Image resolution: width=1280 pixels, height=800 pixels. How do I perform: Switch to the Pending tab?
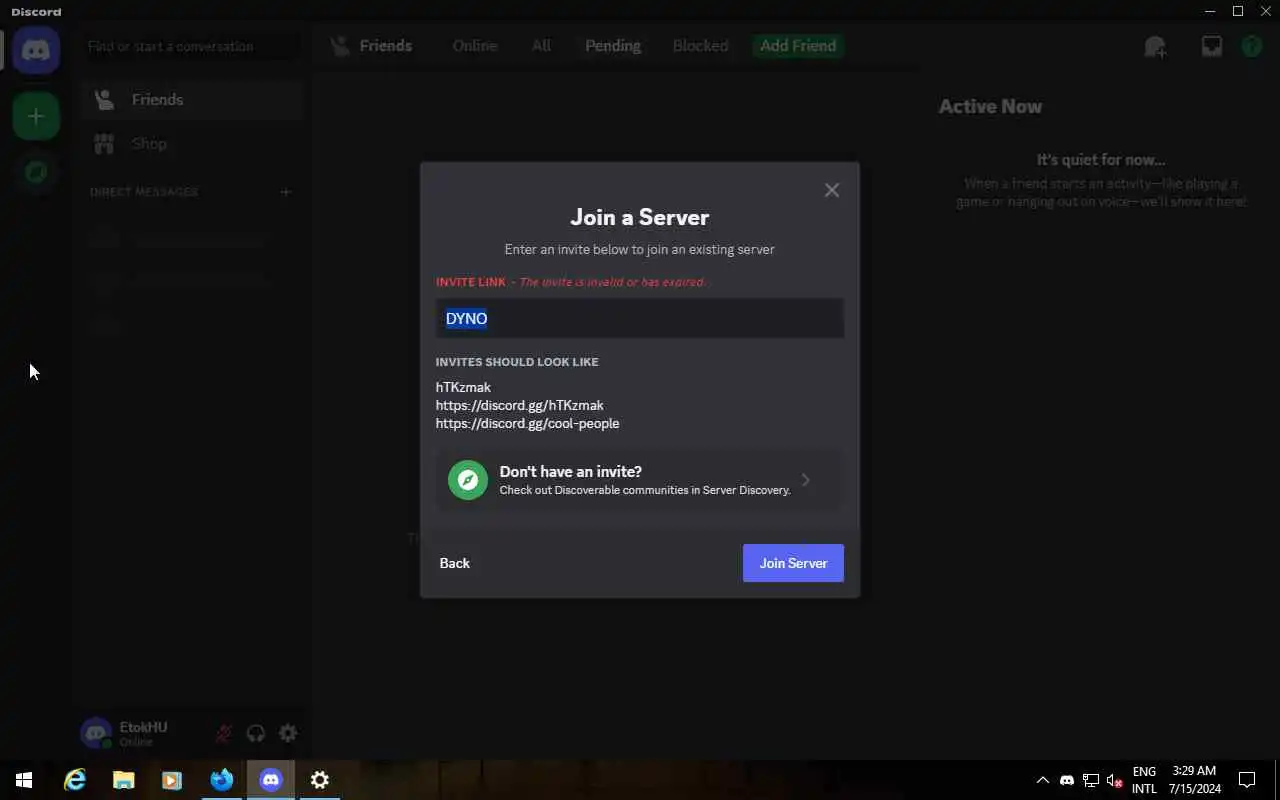(613, 45)
